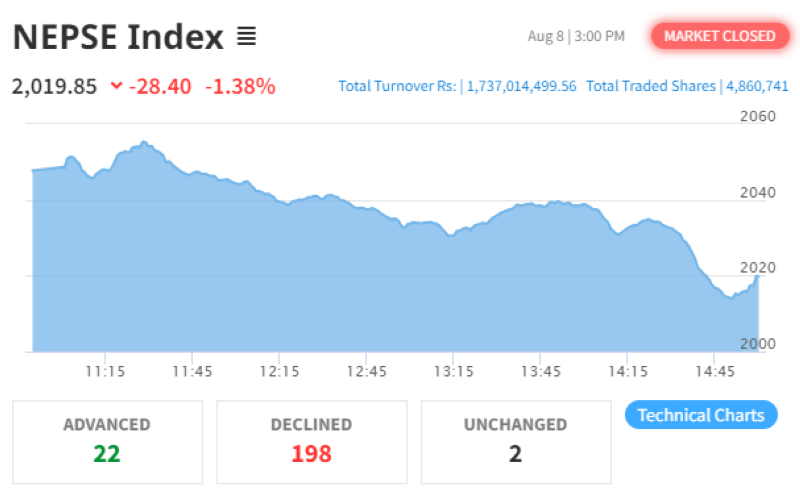Click the NEPSE Index title

tap(118, 38)
